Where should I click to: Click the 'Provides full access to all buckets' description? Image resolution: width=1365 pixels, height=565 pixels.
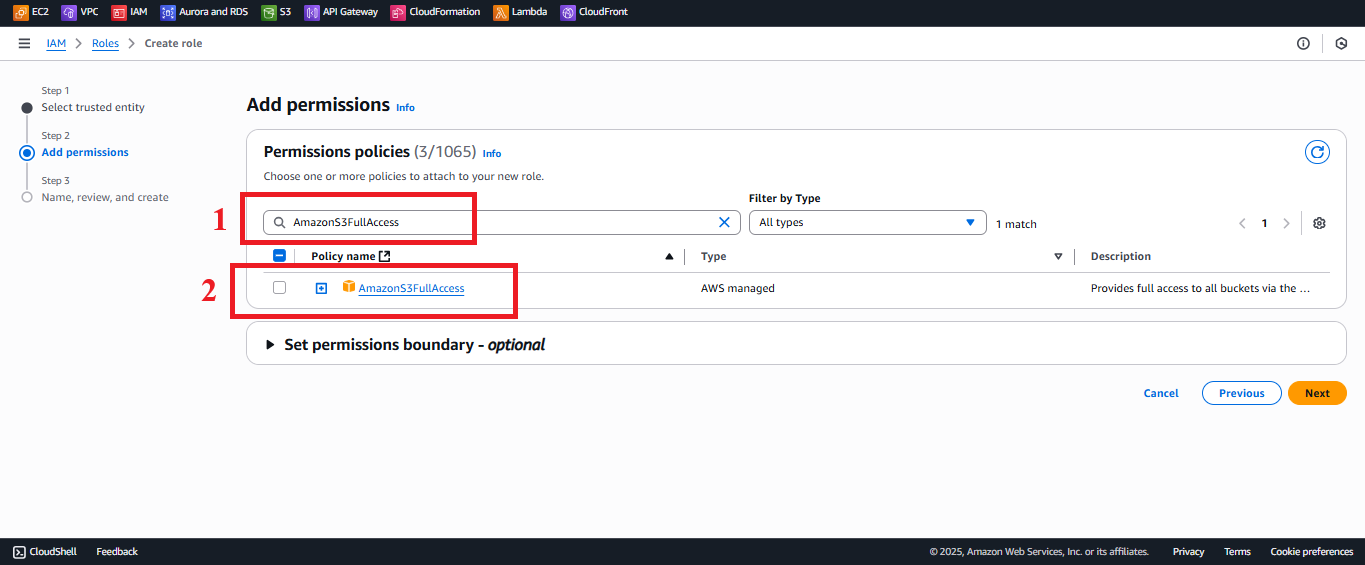coord(1200,288)
